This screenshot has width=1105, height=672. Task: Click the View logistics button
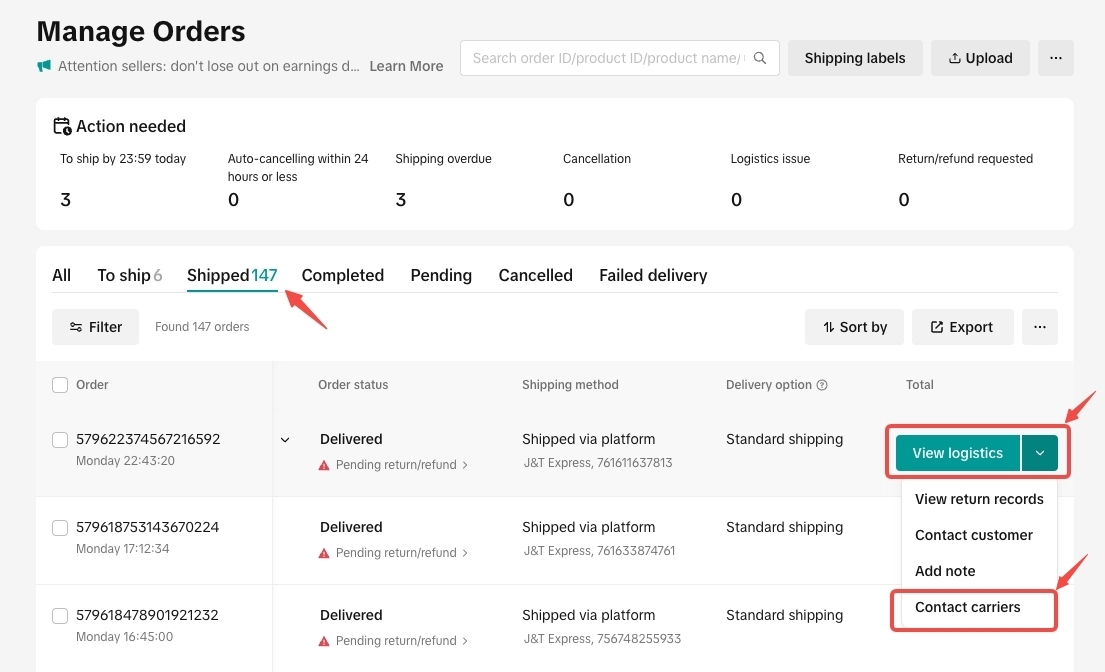[x=957, y=453]
